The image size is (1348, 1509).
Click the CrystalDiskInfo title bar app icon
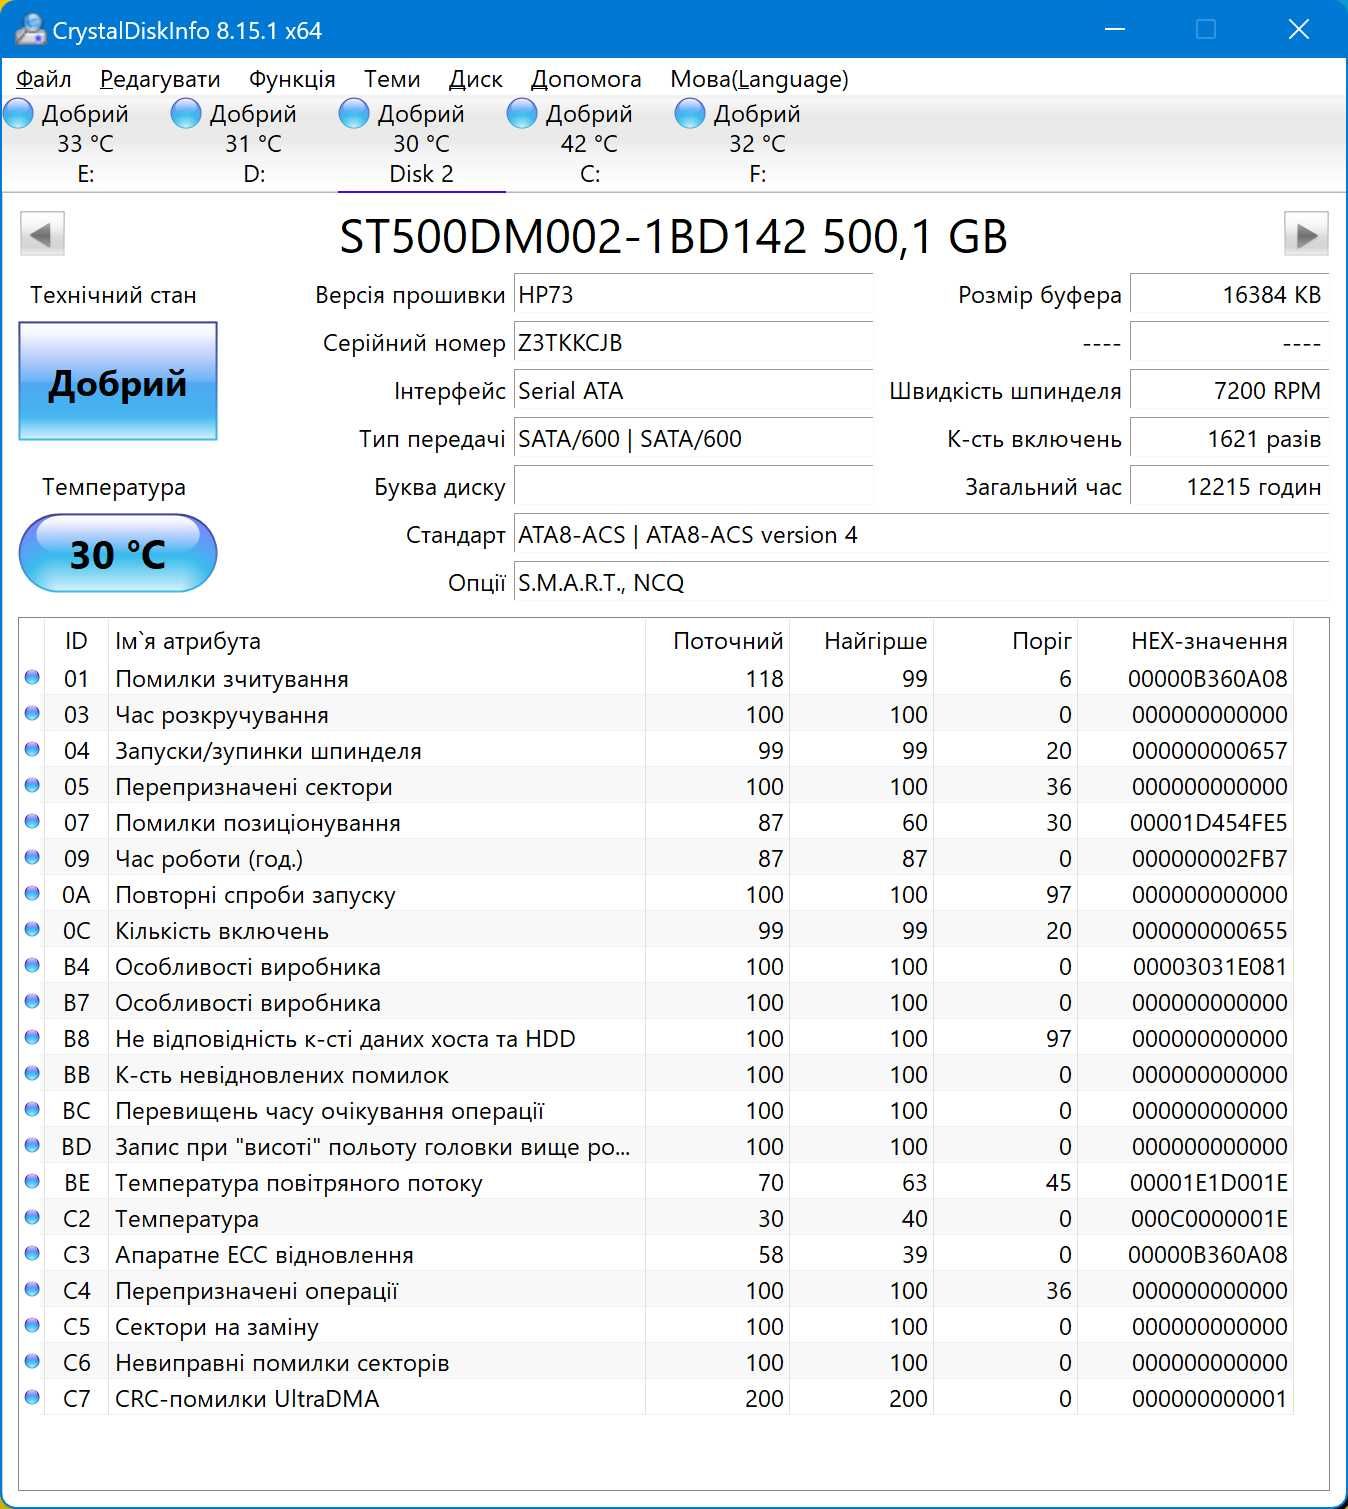point(30,29)
